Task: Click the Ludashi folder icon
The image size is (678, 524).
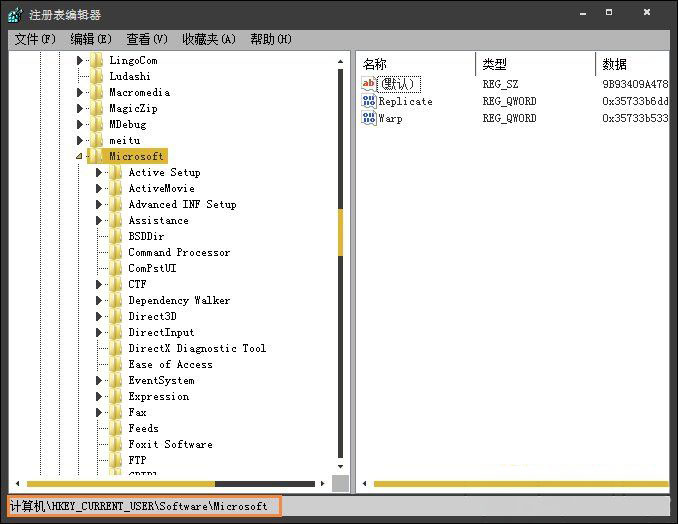Action: [x=96, y=77]
